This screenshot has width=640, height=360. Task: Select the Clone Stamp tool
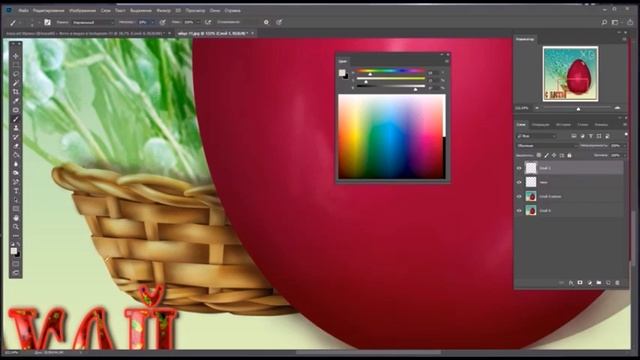tap(16, 128)
